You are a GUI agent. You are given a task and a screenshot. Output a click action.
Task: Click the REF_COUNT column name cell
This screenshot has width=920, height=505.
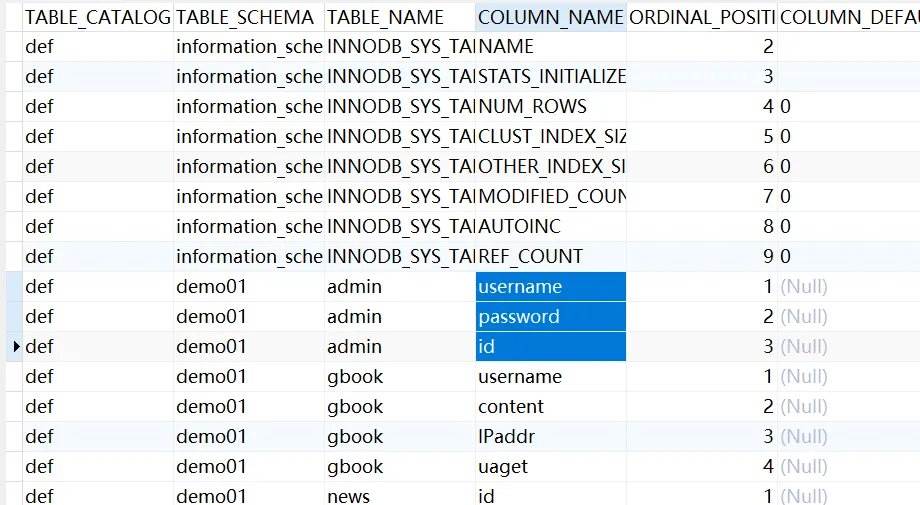tap(550, 257)
